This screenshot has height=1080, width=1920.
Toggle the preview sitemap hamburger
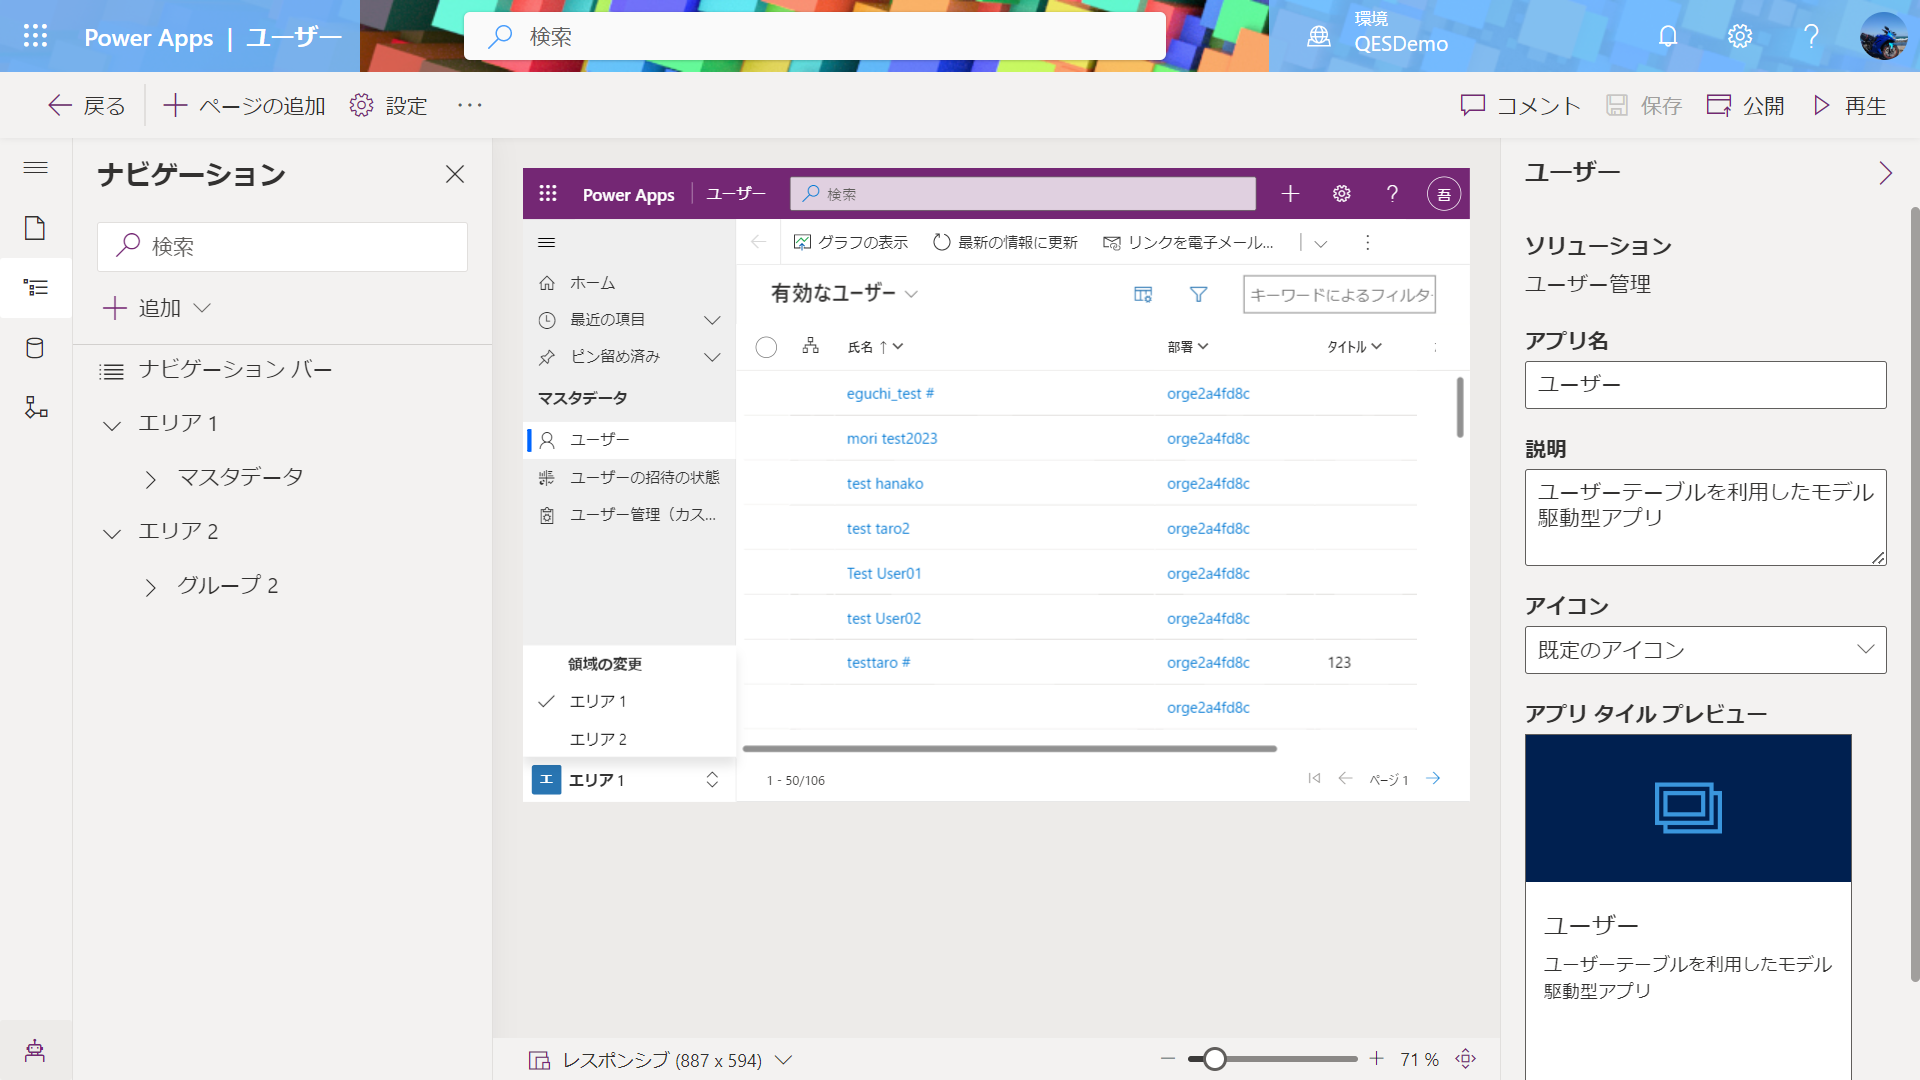546,242
